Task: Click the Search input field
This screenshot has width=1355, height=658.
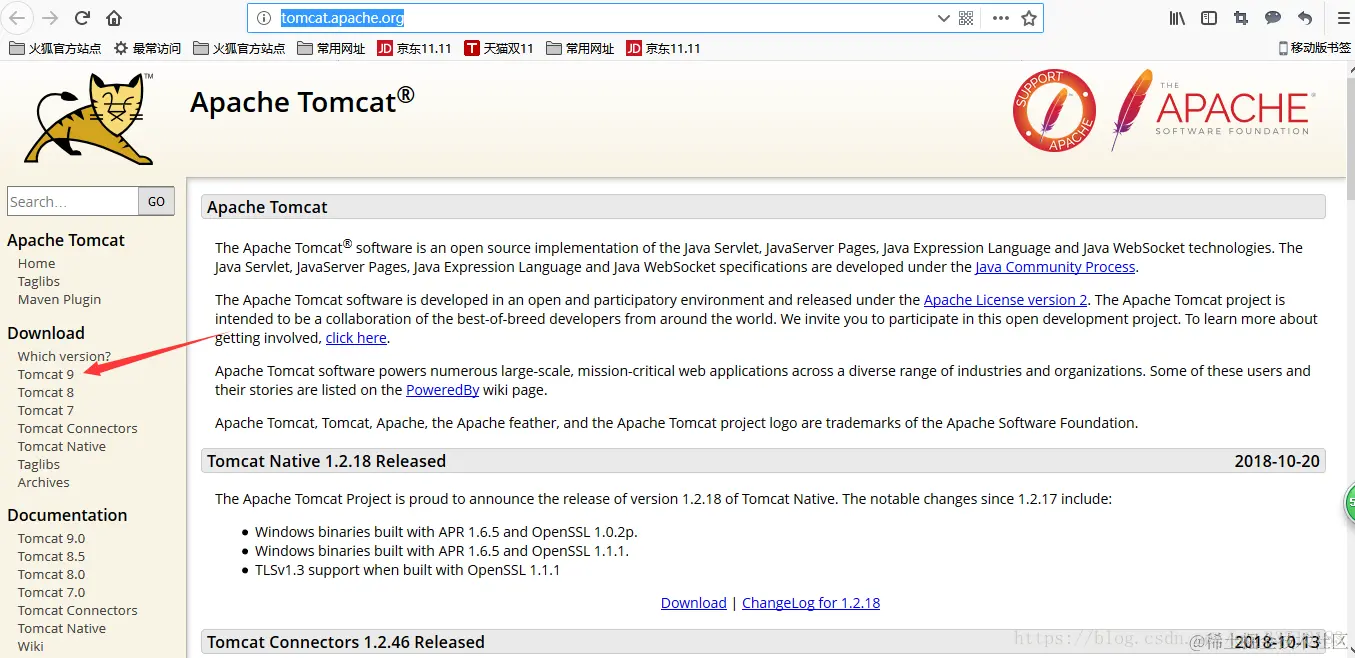Action: click(x=72, y=201)
